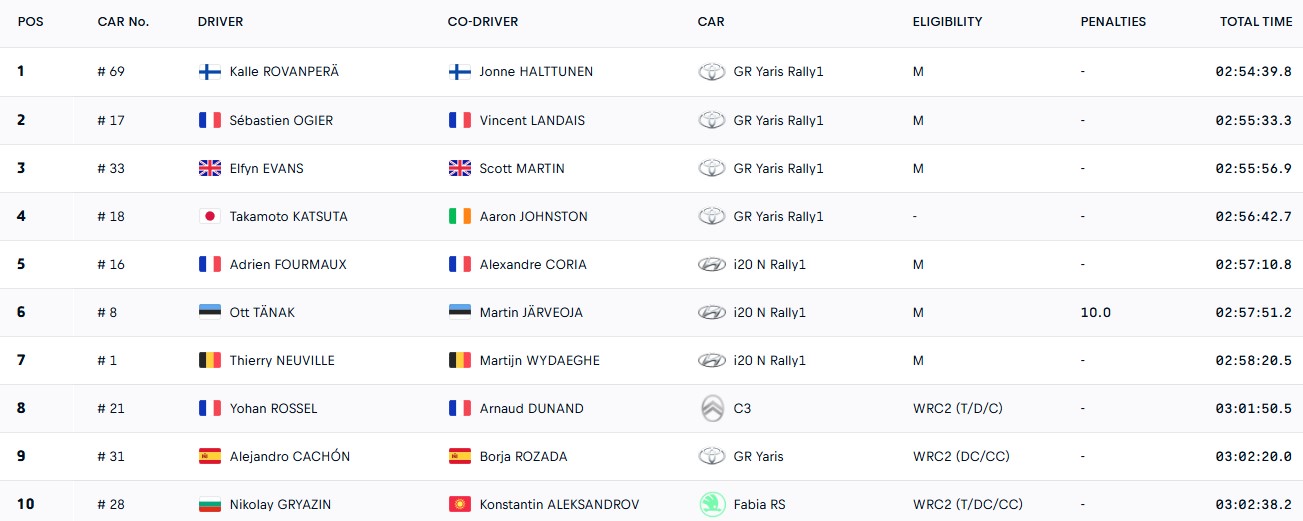Click Ott Tänak's 10.0 penalty value
Viewport: 1303px width, 521px height.
click(1096, 312)
